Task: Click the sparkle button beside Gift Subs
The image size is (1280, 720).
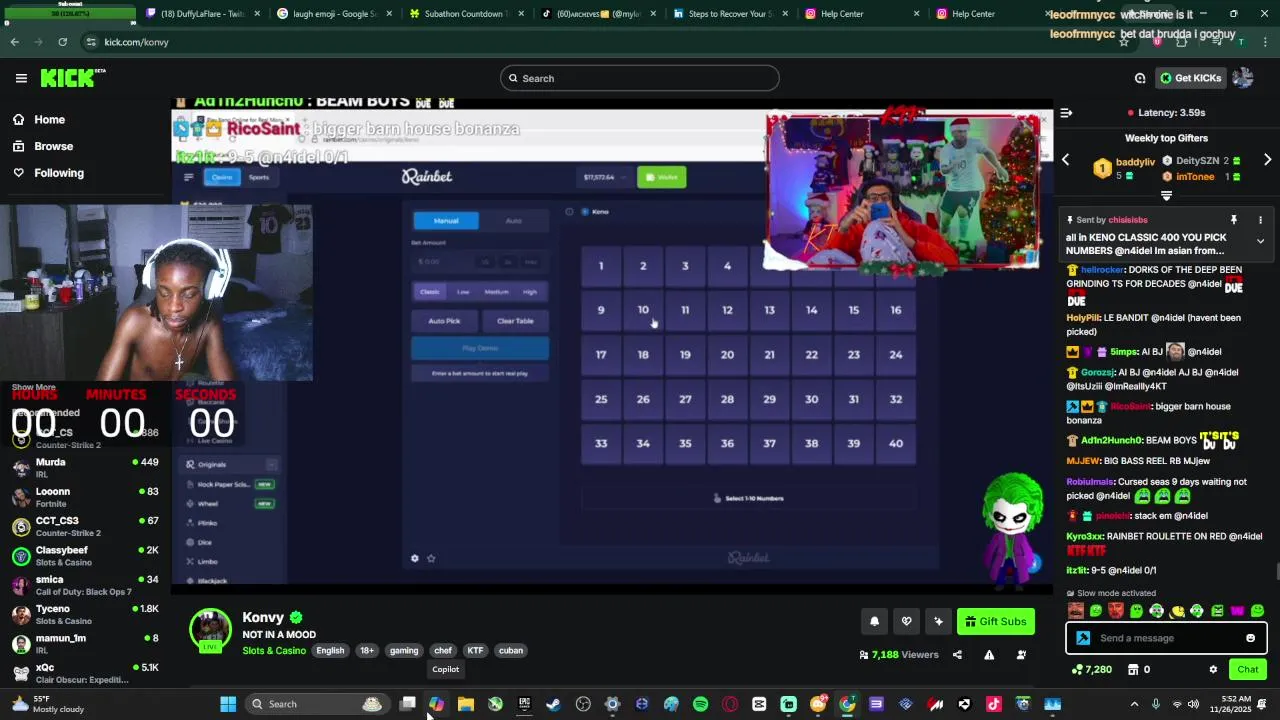Action: tap(938, 621)
